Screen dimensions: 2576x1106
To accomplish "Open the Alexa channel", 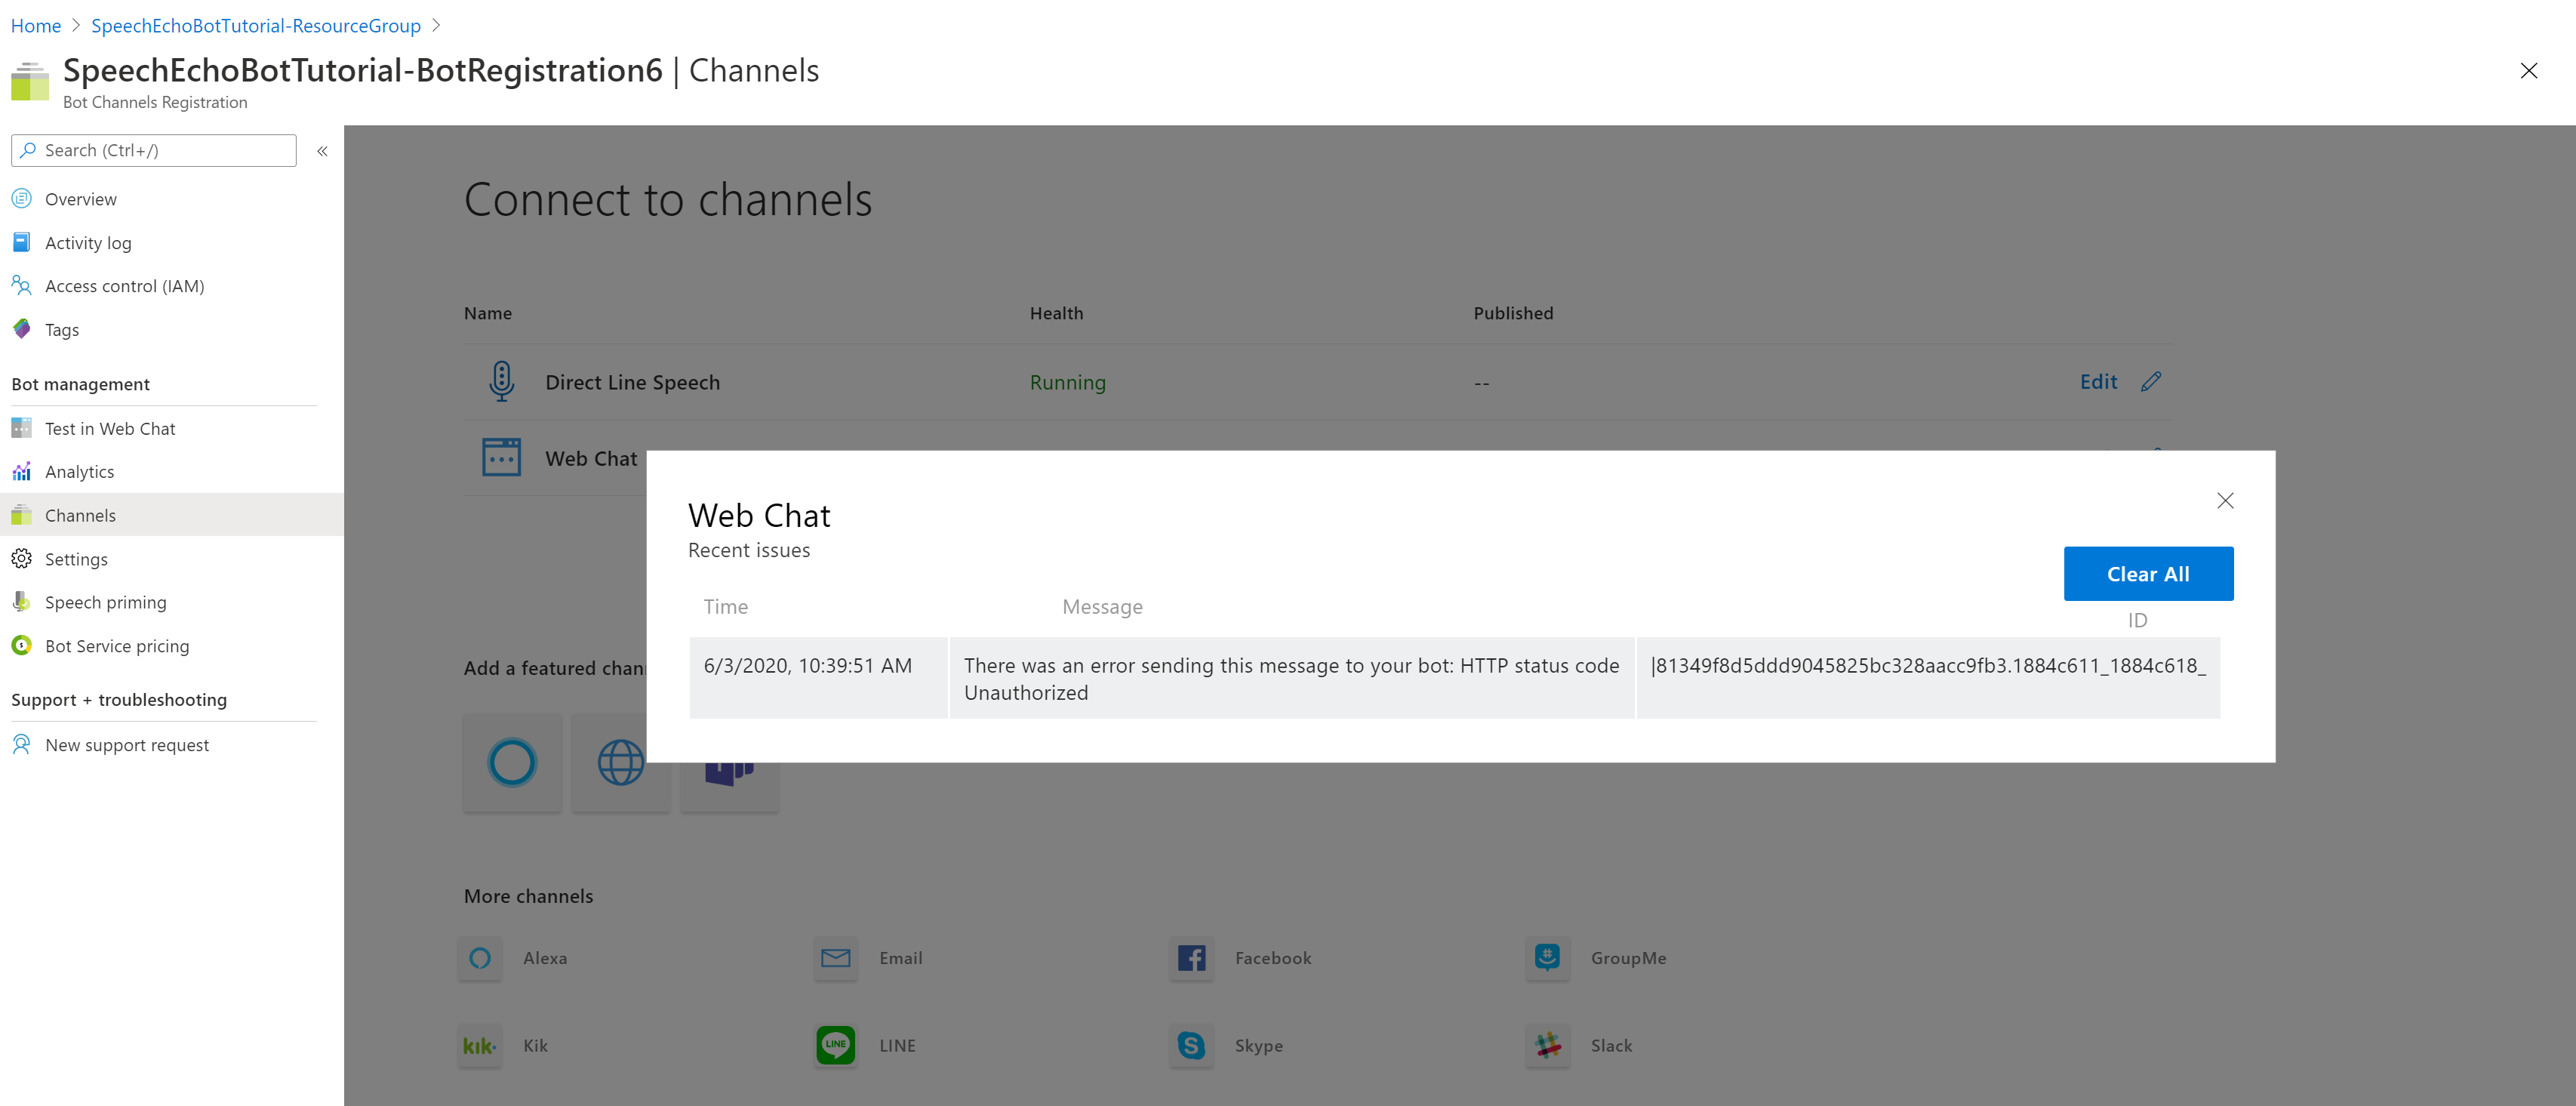I will tap(480, 958).
